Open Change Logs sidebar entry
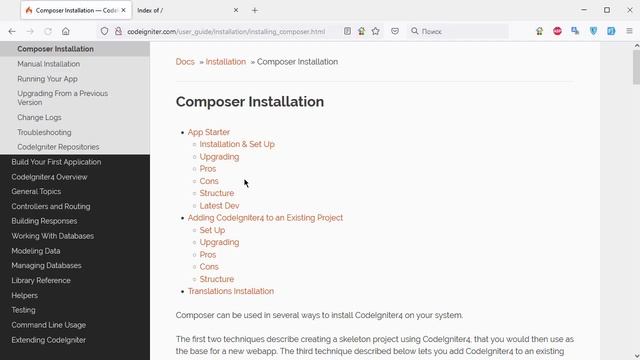This screenshot has height=360, width=640. [39, 118]
